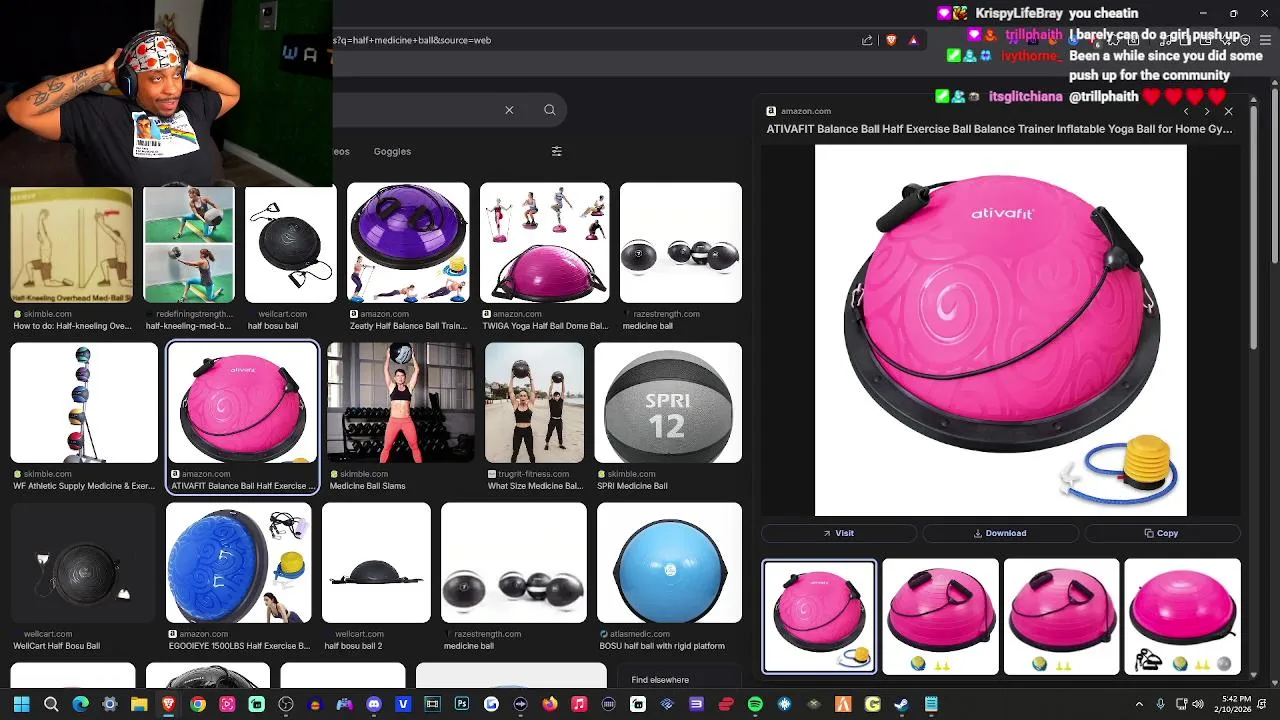
Task: Open the selected ATIVAFIT pink ball grid result
Action: [x=242, y=403]
